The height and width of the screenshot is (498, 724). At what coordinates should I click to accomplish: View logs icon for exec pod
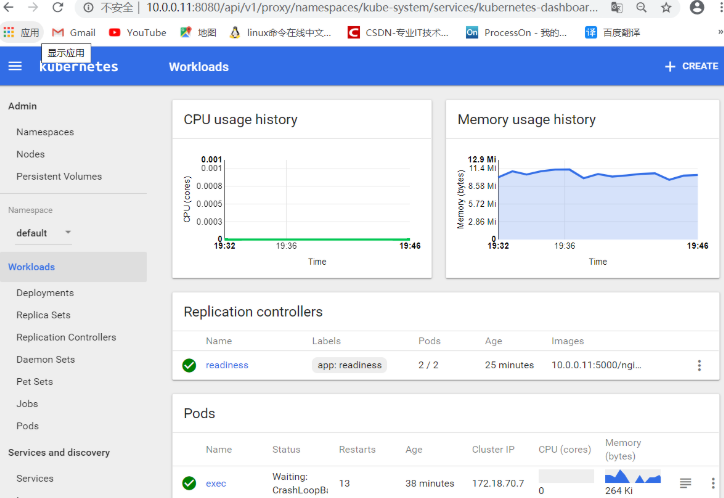(x=686, y=483)
